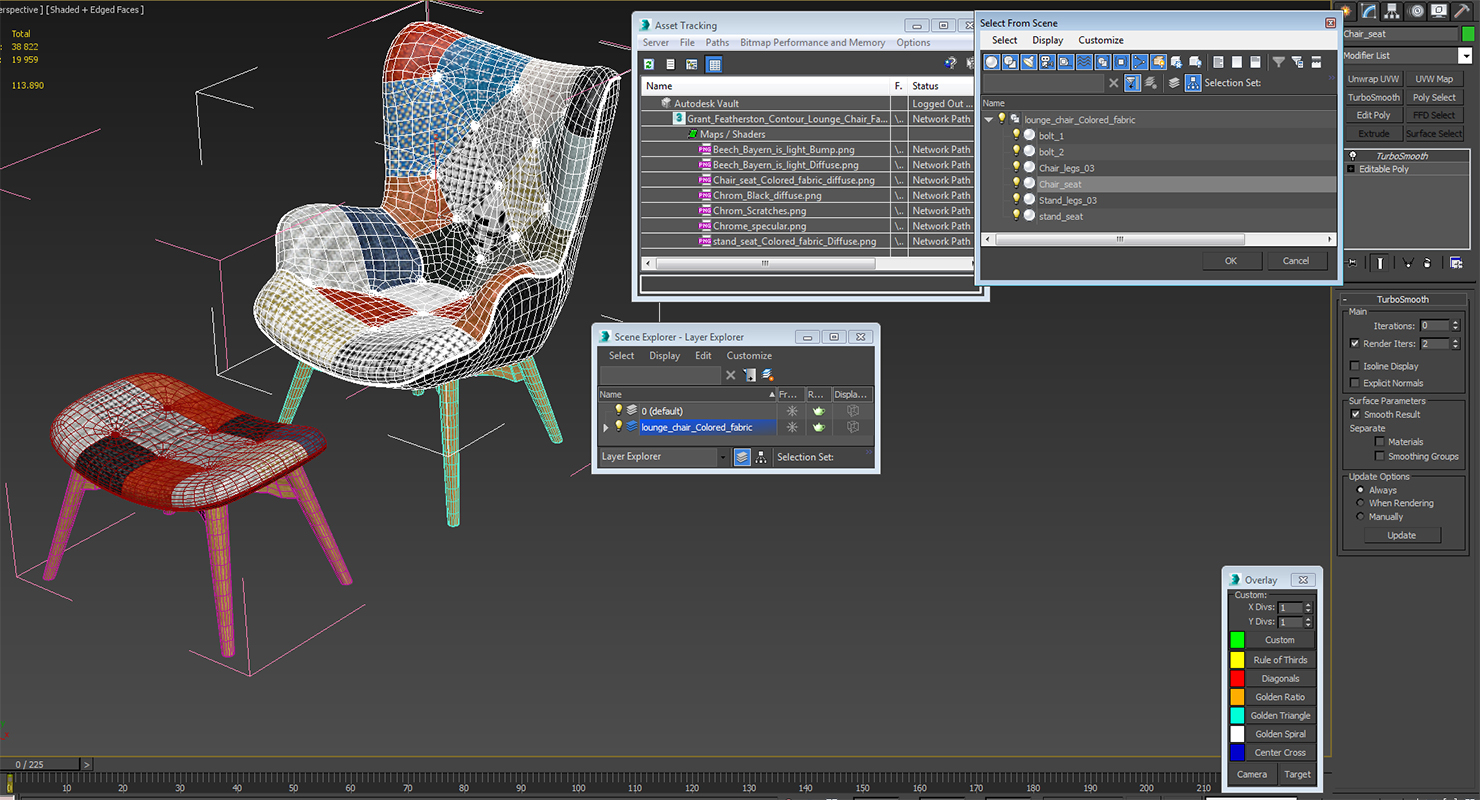Expand Editable Poly in modifier stack
This screenshot has height=800, width=1480.
coord(1352,169)
